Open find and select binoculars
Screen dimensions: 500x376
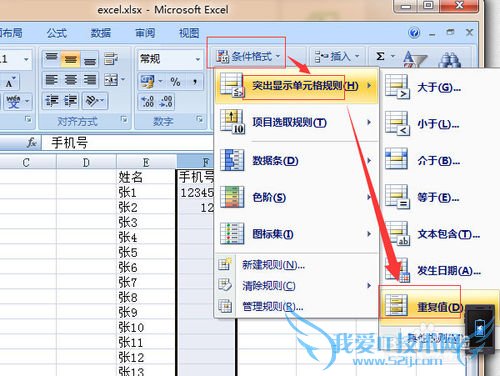[x=449, y=59]
